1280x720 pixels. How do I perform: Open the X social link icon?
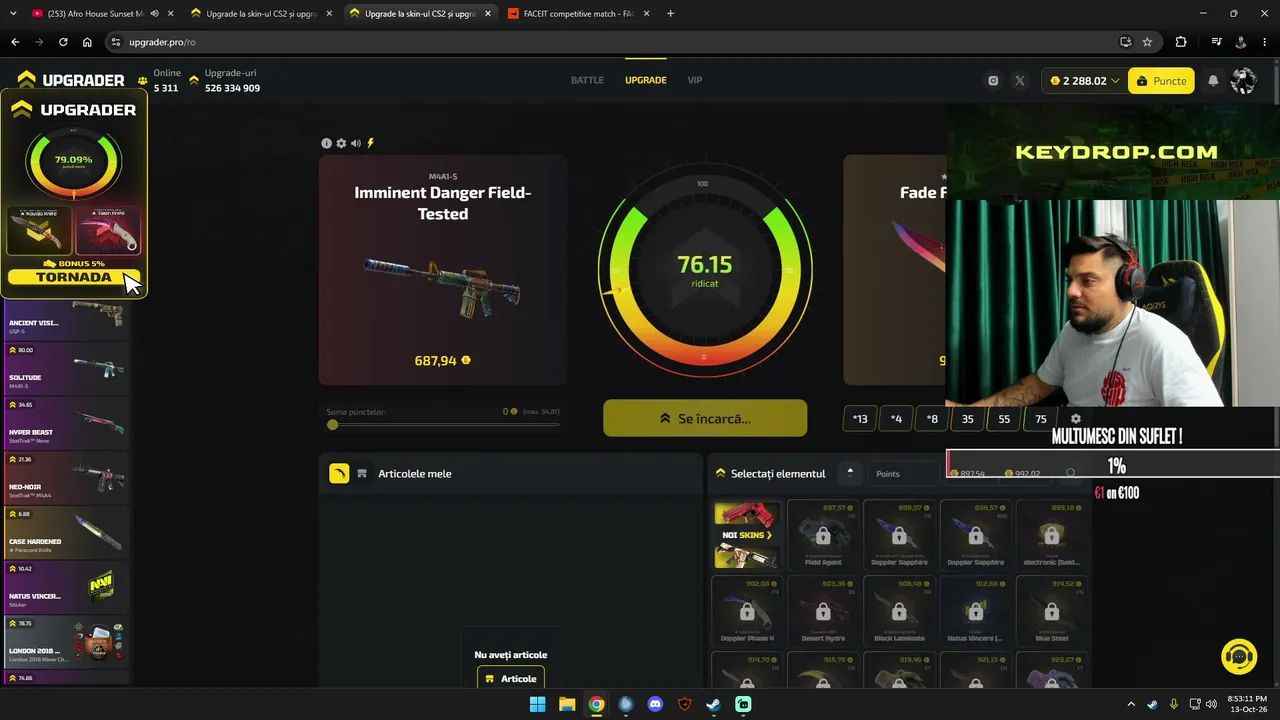pos(1020,81)
